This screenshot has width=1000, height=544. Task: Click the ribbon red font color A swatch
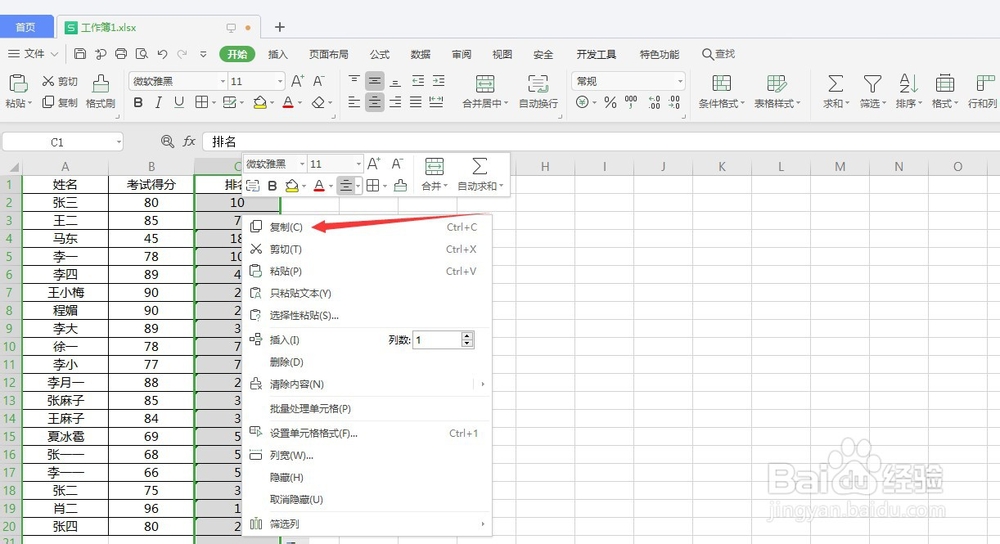tap(288, 103)
